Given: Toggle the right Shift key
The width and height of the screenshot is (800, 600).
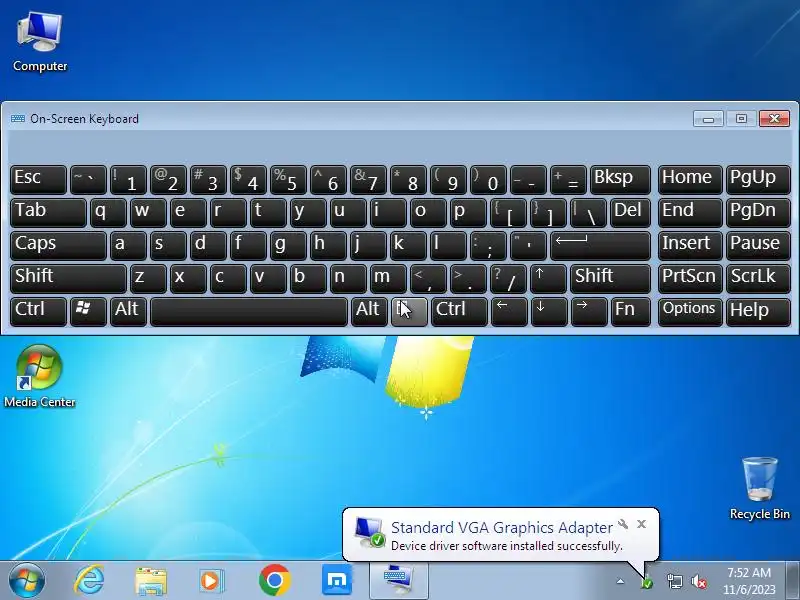Looking at the screenshot, I should 610,279.
